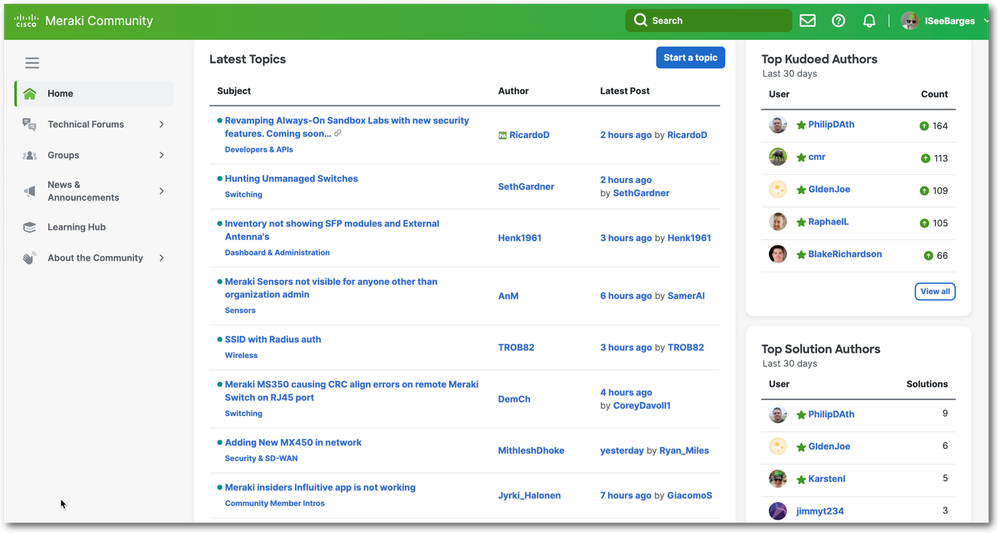999x533 pixels.
Task: Click KarstenI's avatar in Top Solution Authors
Action: click(777, 478)
